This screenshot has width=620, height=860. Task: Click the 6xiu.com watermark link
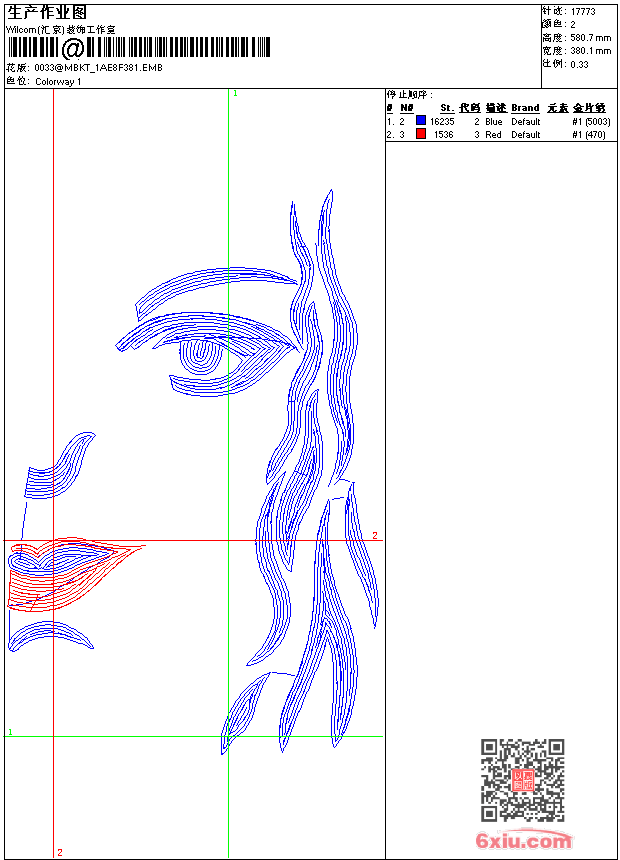[x=524, y=841]
